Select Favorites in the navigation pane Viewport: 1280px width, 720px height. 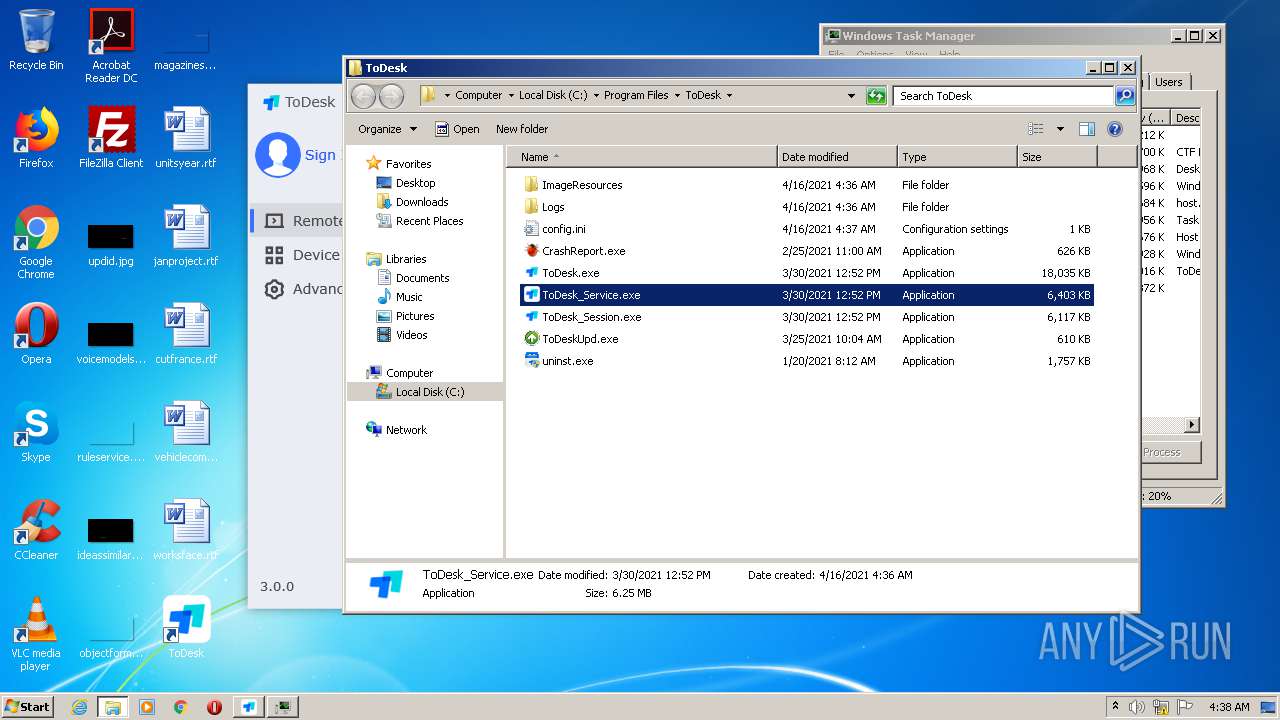398,164
